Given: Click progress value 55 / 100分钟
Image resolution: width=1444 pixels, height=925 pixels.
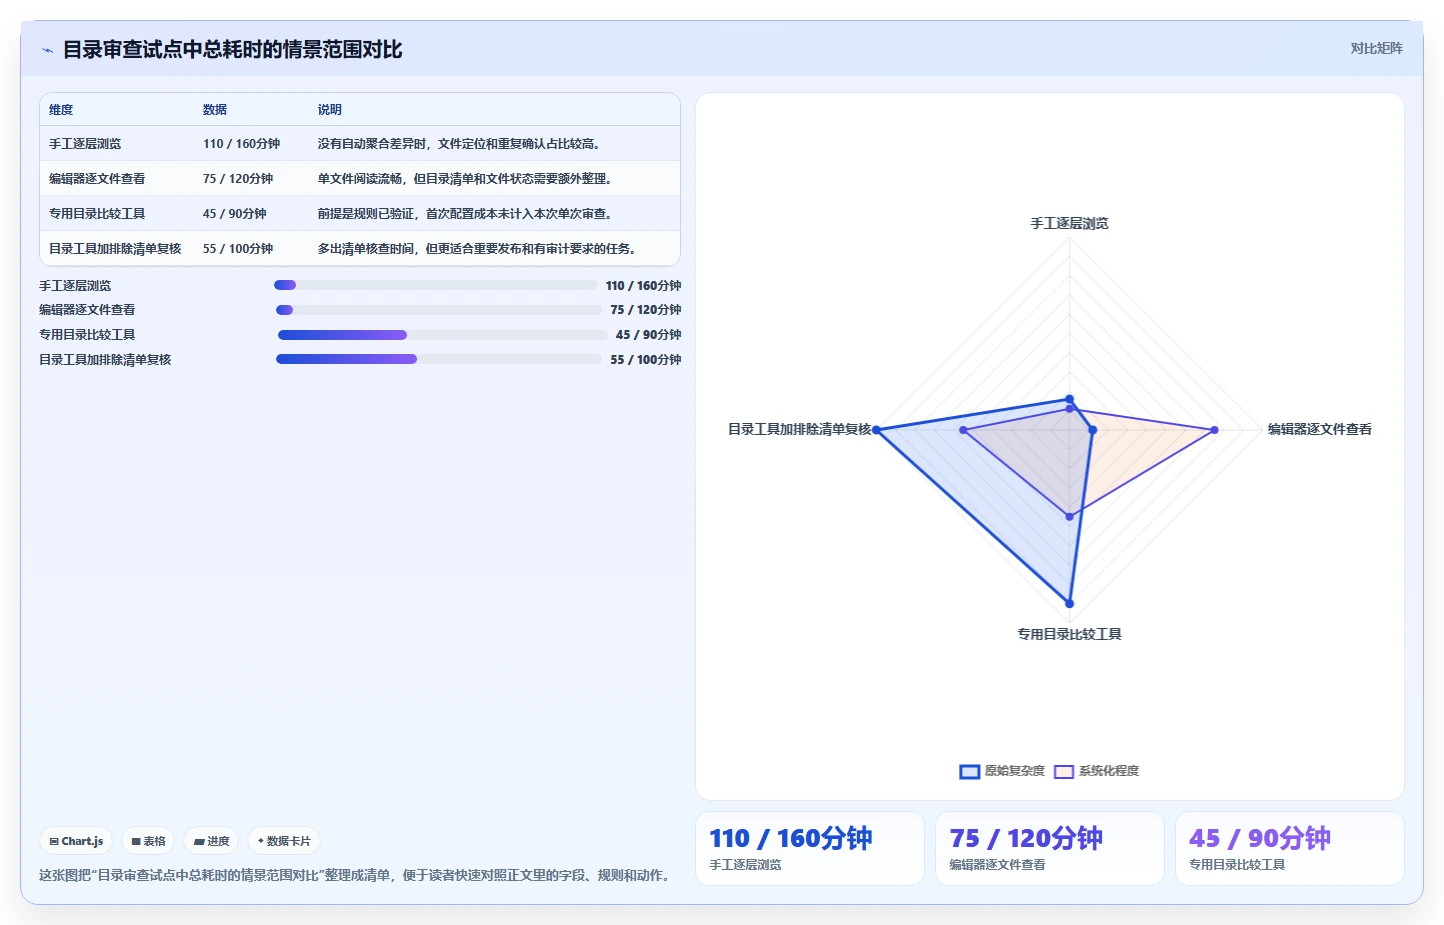Looking at the screenshot, I should click(646, 360).
